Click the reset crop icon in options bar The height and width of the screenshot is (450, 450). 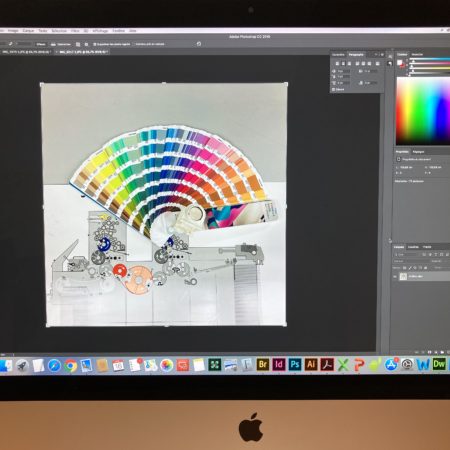199,44
